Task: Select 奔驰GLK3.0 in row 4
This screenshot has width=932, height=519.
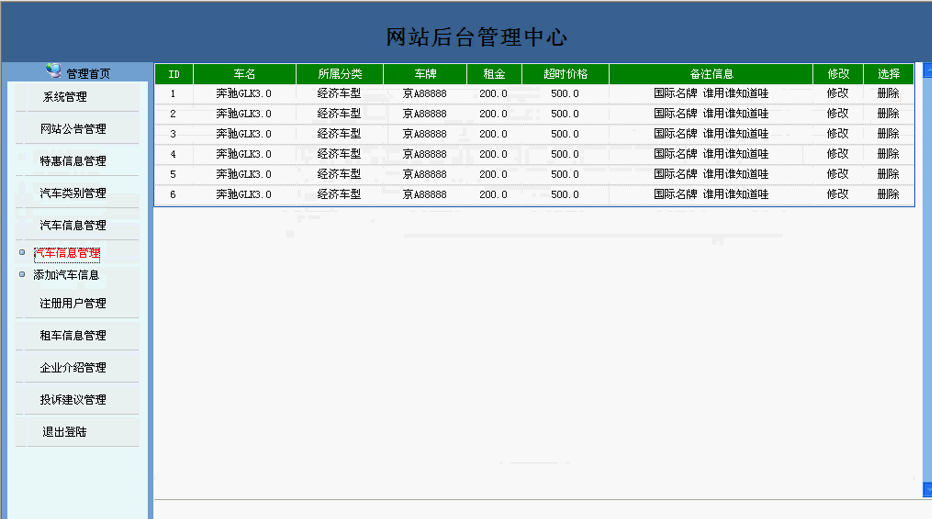Action: tap(244, 154)
